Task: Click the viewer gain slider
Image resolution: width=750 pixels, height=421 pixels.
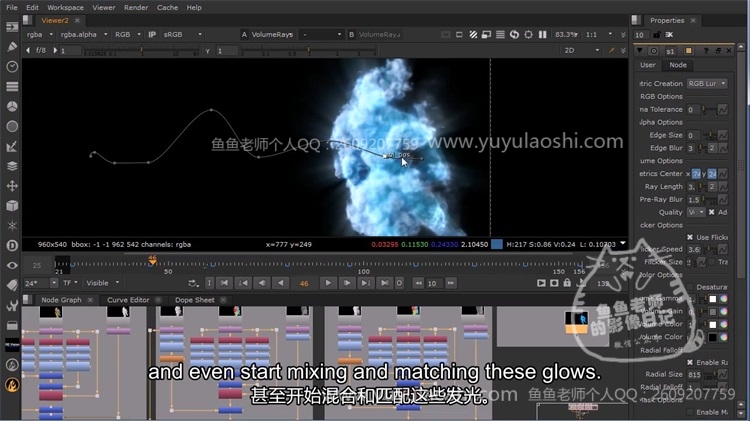Action: (x=141, y=51)
